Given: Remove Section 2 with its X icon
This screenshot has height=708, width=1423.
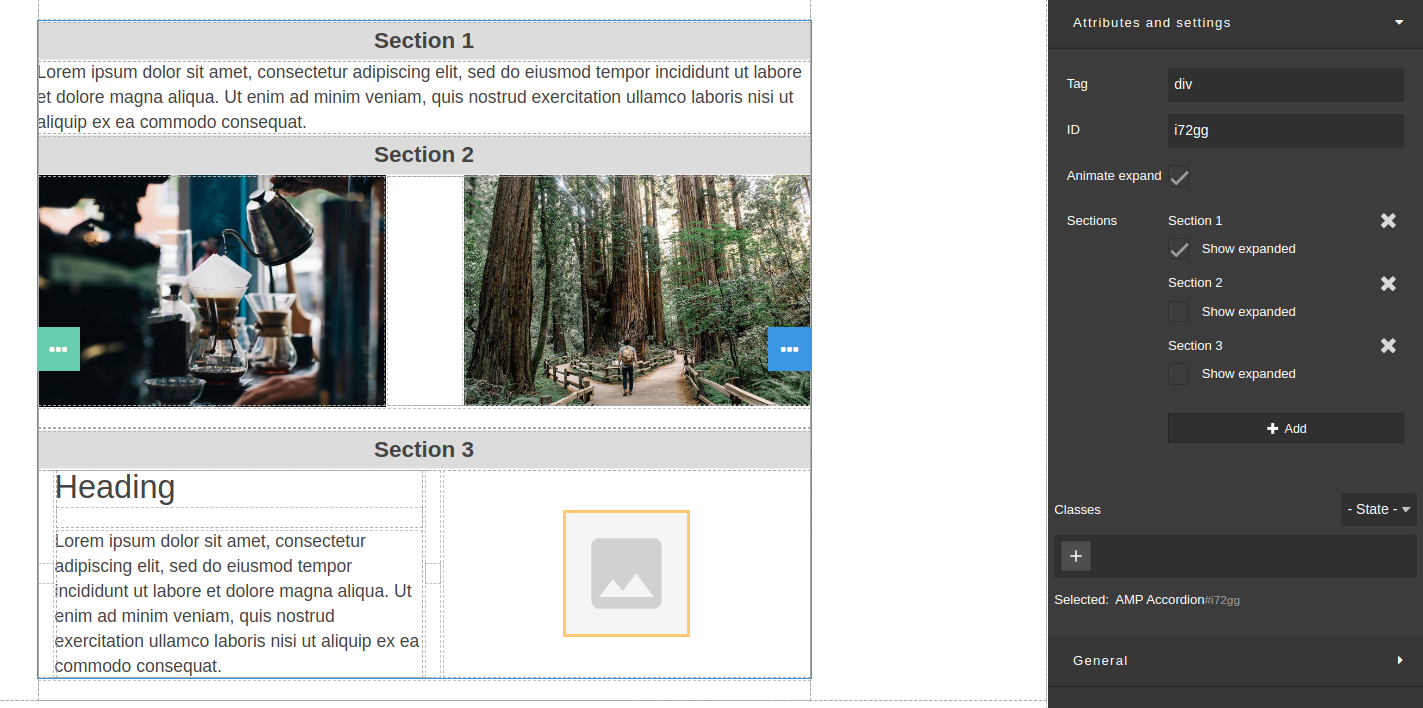Looking at the screenshot, I should point(1388,283).
